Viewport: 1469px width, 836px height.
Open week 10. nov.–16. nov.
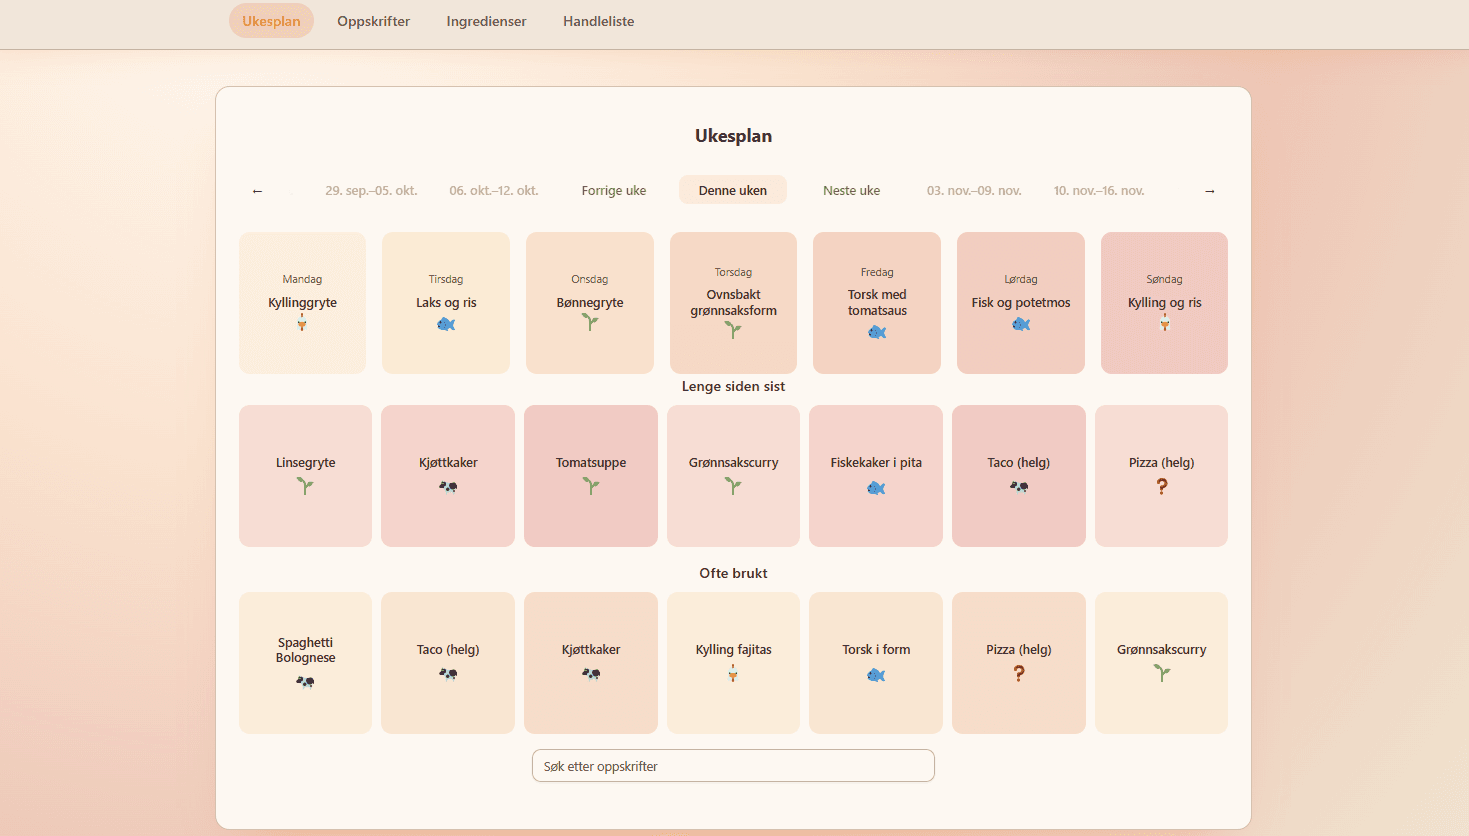click(x=1099, y=190)
